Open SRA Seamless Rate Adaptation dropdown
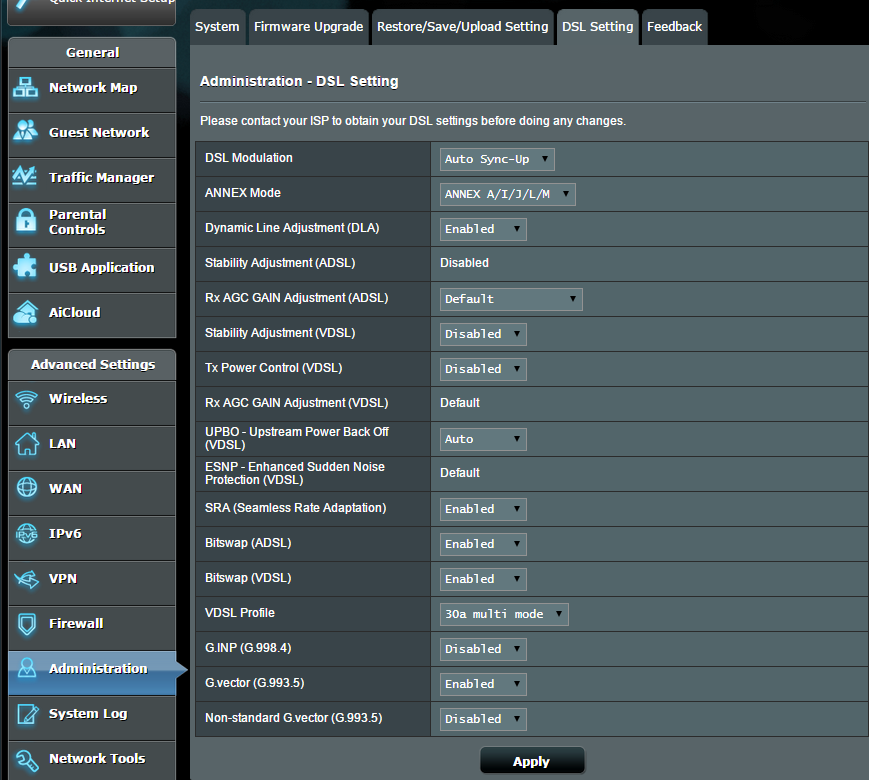This screenshot has height=780, width=869. [483, 509]
